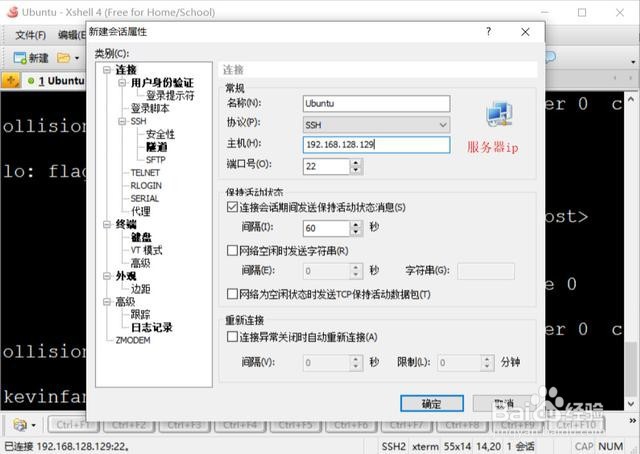
Task: Click the xterm status bar entry
Action: pos(425,447)
